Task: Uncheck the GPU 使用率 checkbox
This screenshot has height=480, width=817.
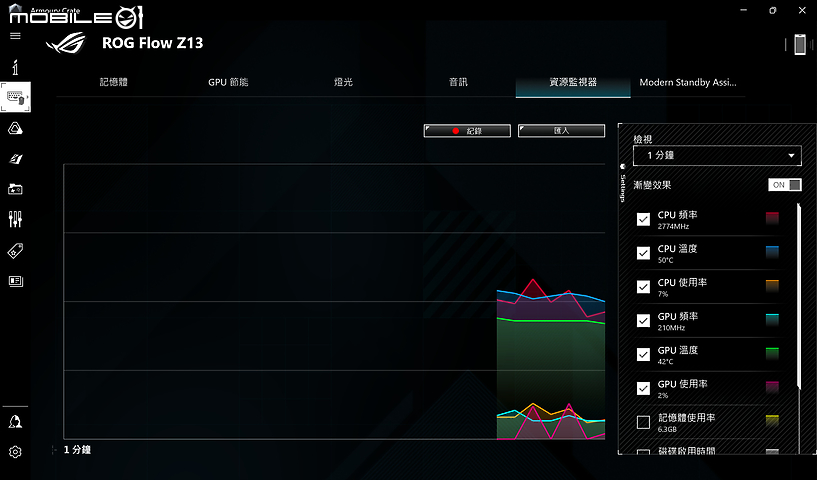Action: point(643,389)
